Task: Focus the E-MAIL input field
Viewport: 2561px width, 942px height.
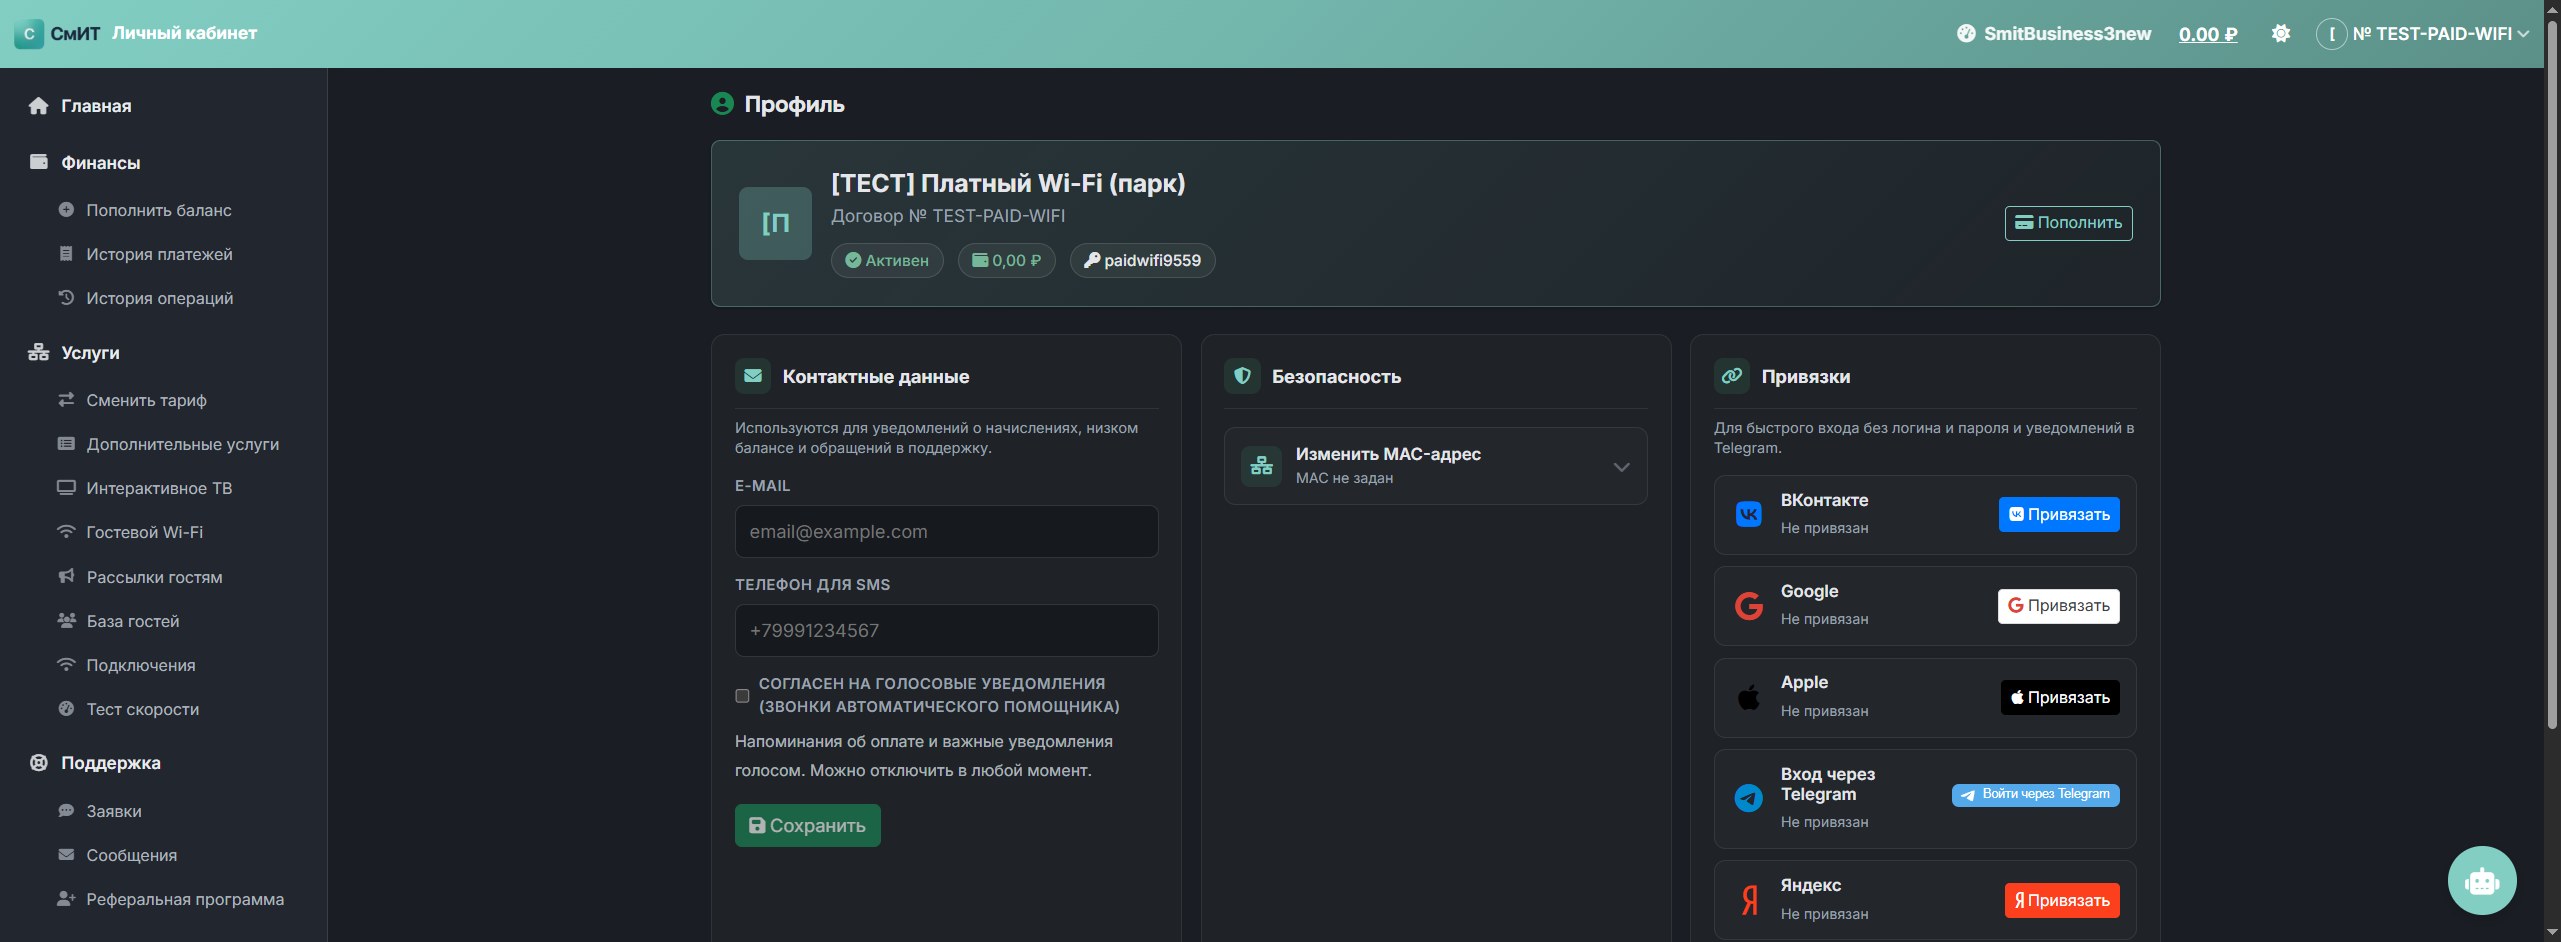Action: (x=946, y=532)
